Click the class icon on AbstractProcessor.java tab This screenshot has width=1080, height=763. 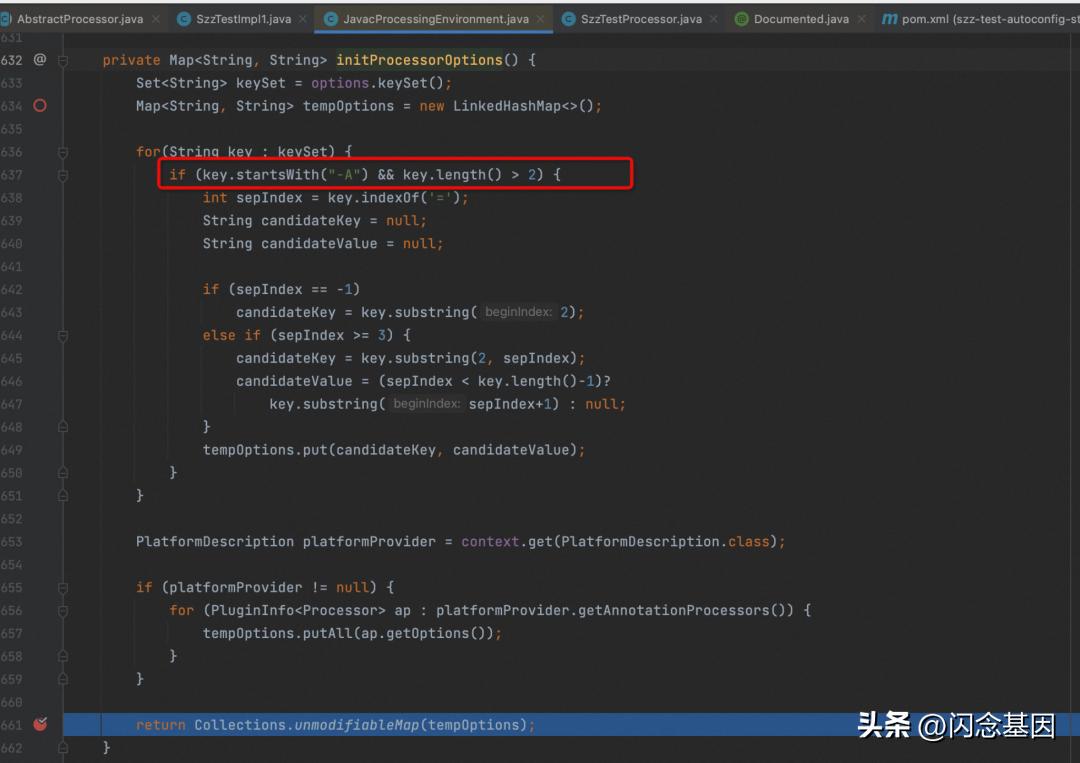8,18
